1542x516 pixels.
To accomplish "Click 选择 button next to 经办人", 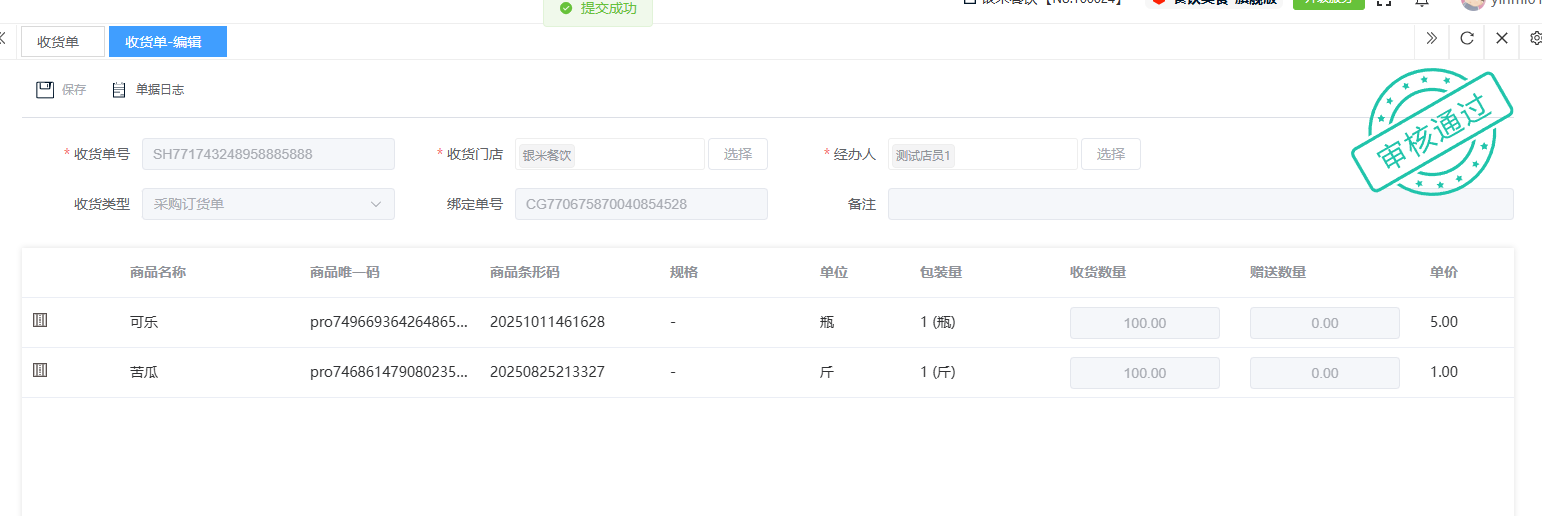I will (x=1110, y=154).
